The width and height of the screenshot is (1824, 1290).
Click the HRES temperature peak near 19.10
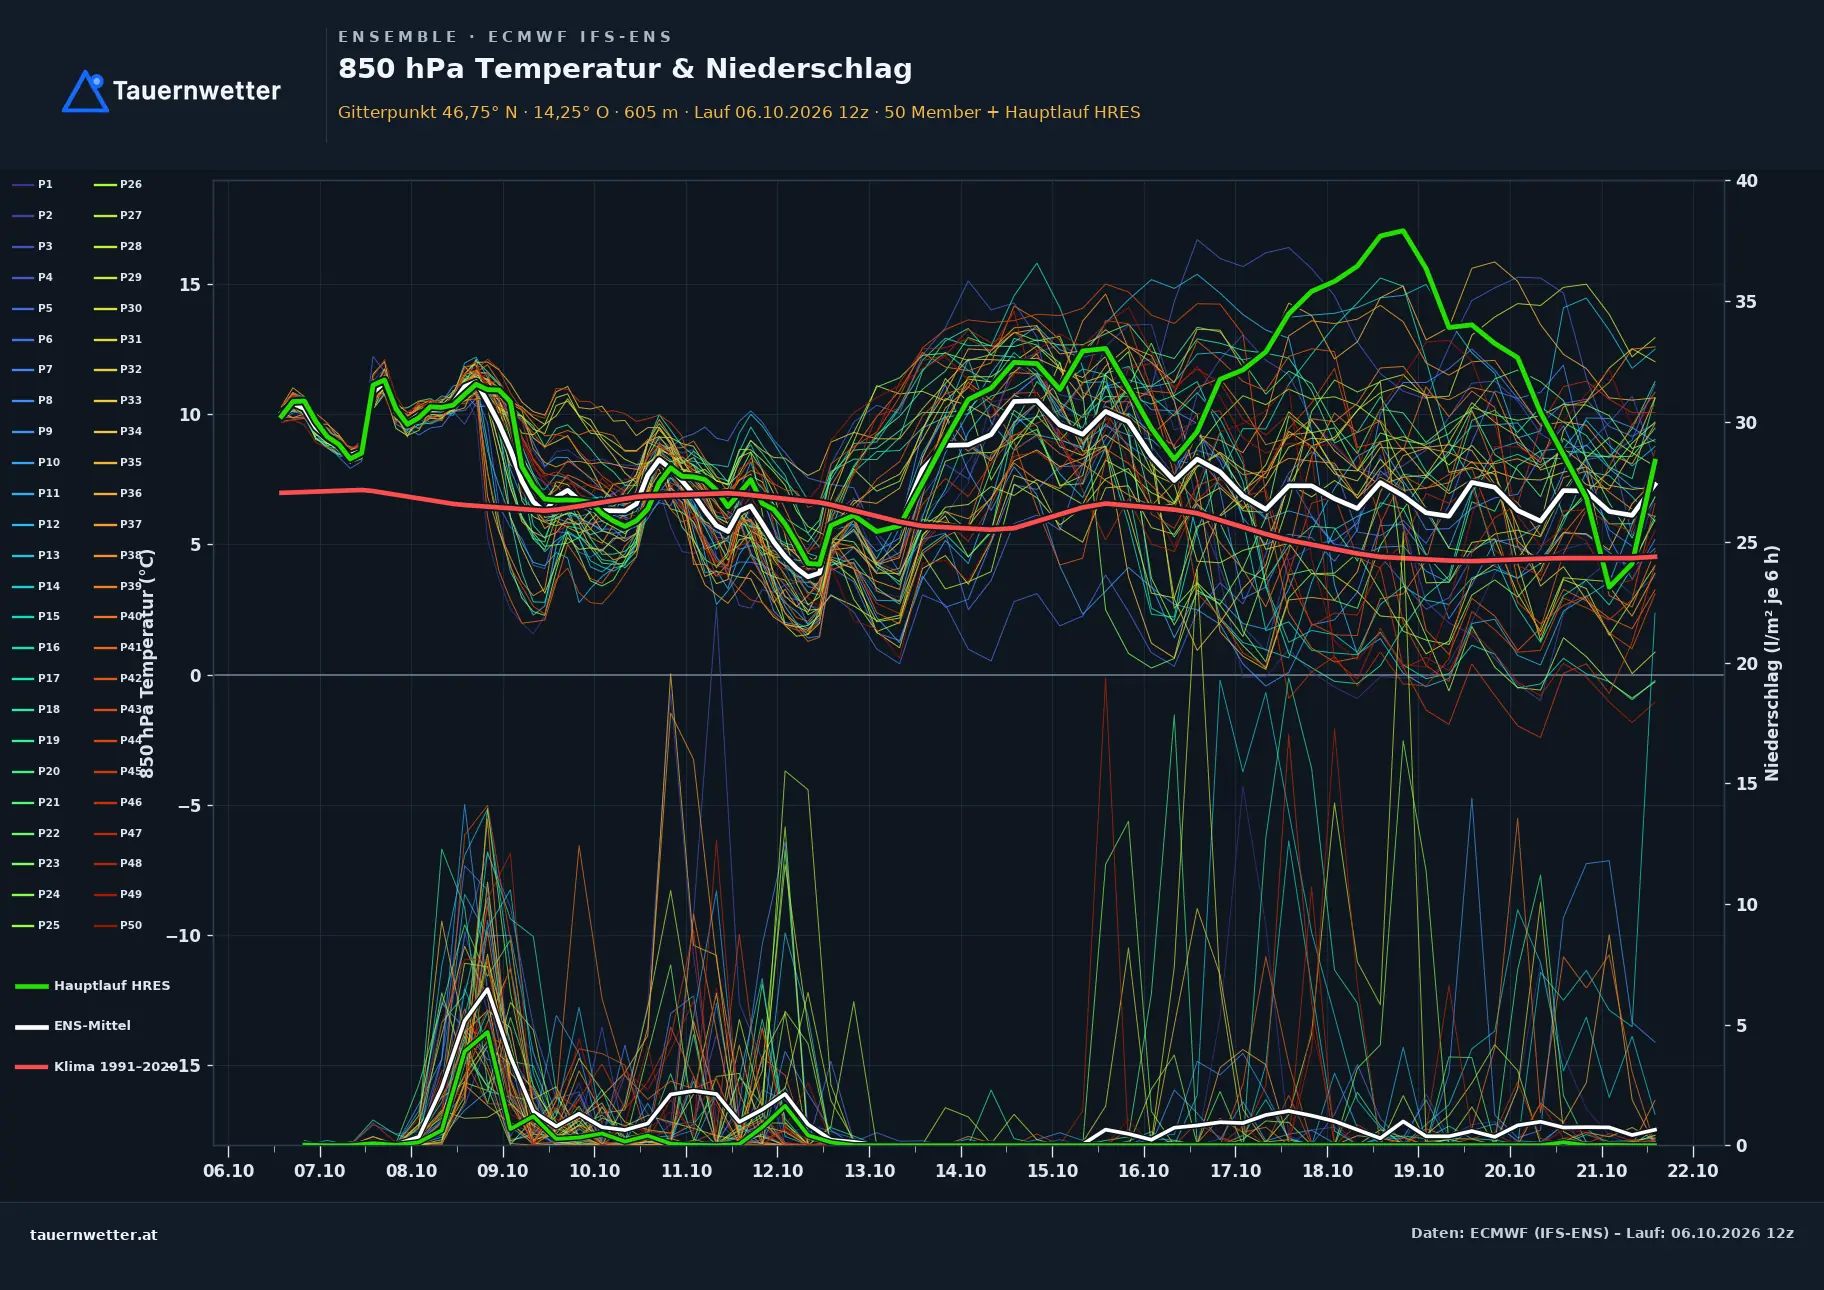[x=1403, y=231]
